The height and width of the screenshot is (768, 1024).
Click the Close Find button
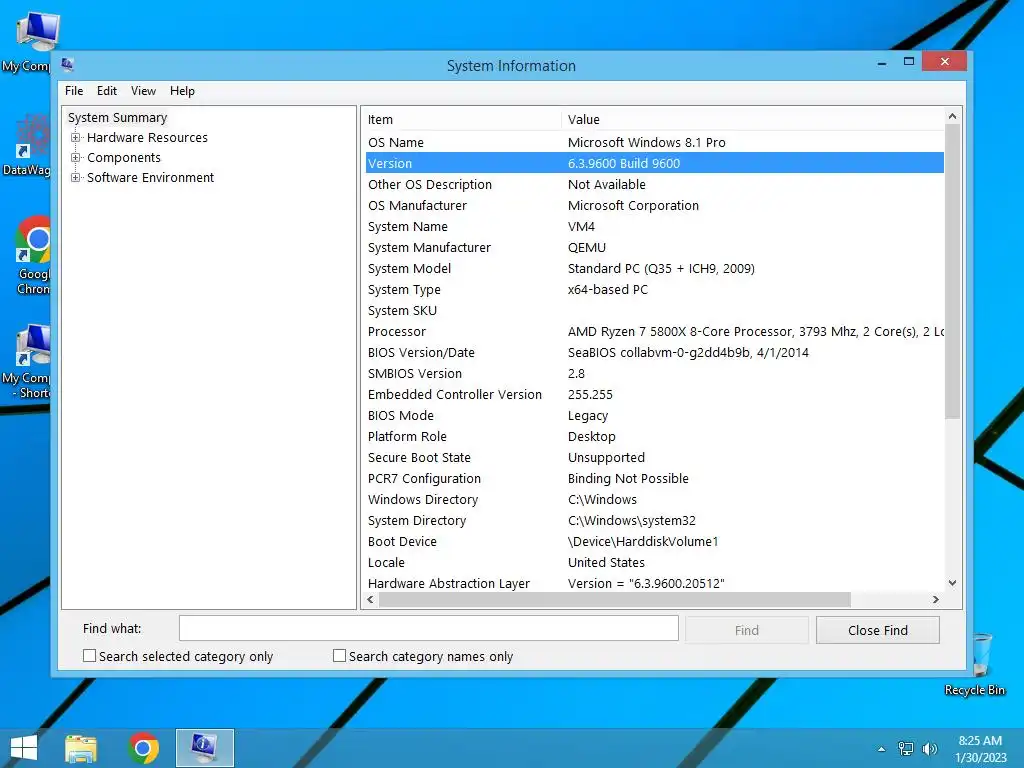878,630
